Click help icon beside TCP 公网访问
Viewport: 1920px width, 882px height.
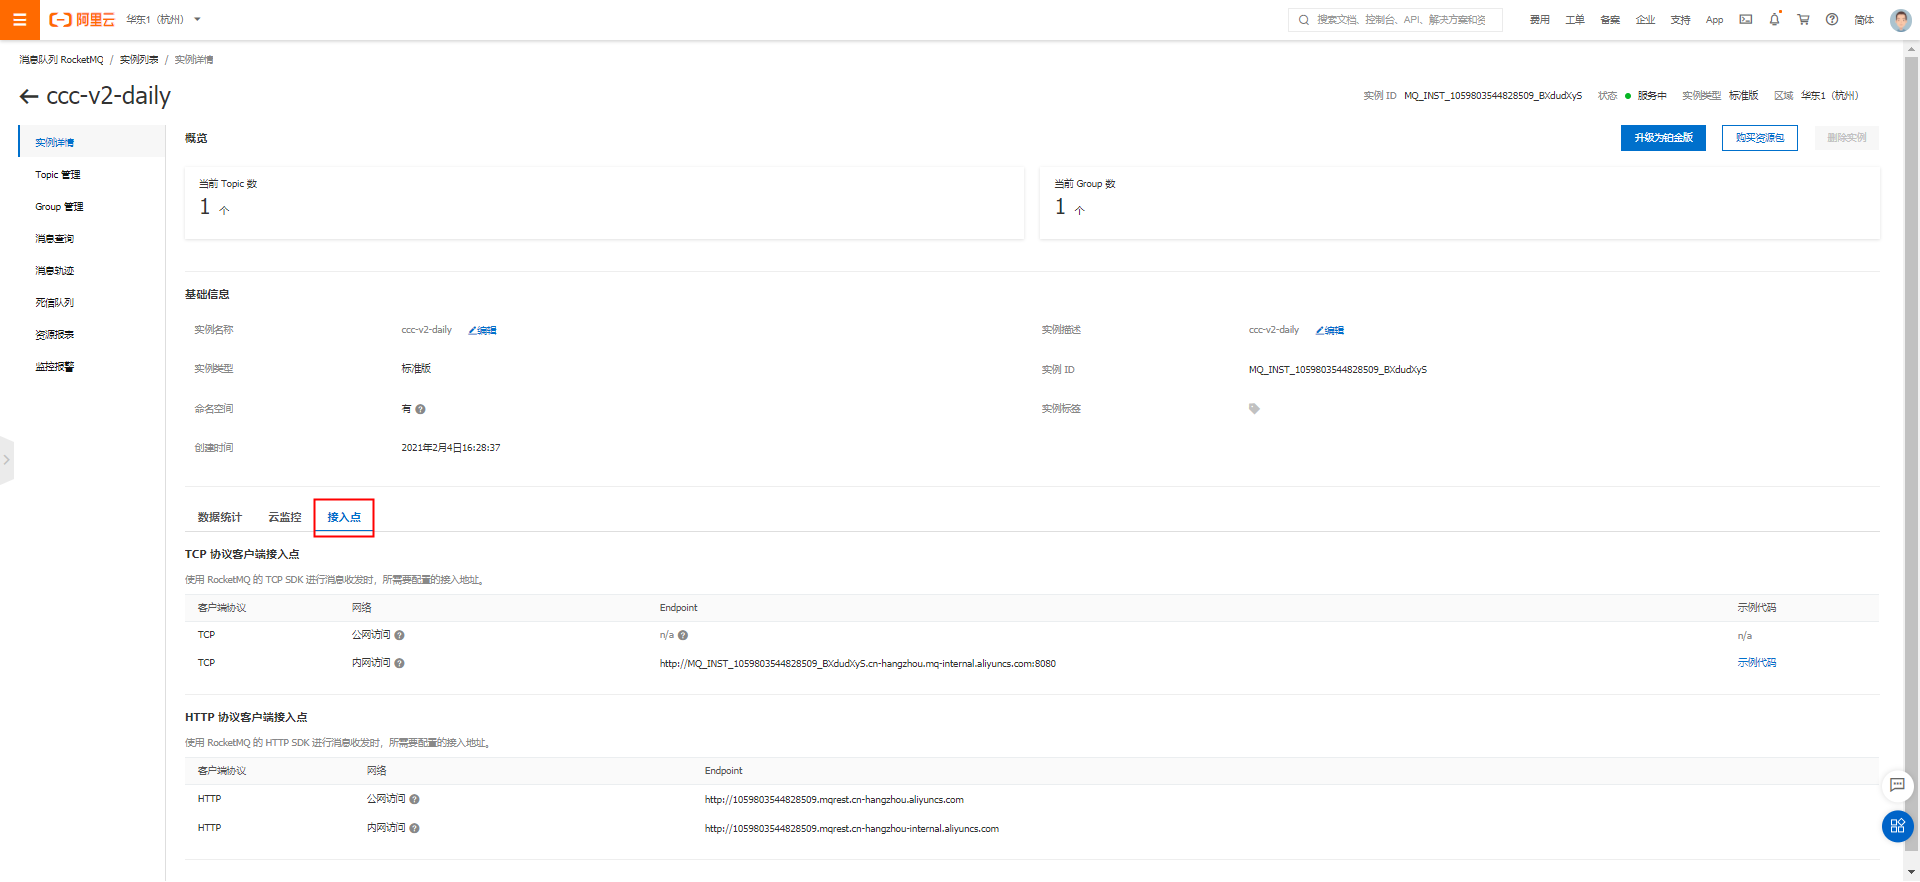pyautogui.click(x=399, y=635)
